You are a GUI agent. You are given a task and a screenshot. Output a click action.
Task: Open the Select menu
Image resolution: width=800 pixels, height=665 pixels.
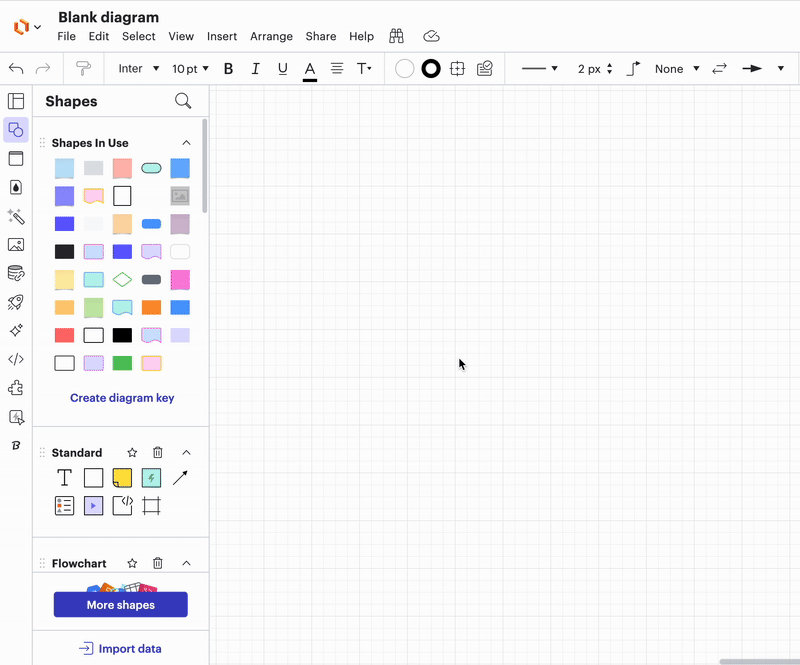pyautogui.click(x=138, y=36)
